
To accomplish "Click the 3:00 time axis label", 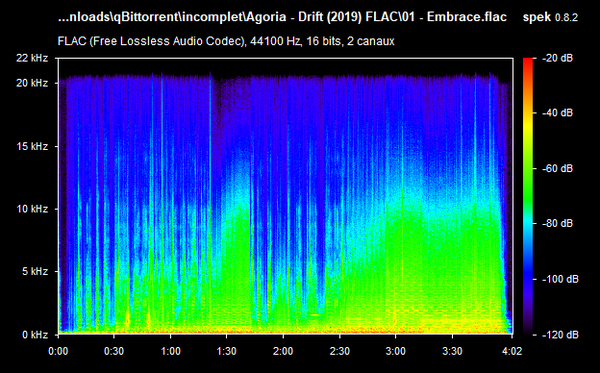I will pyautogui.click(x=396, y=351).
